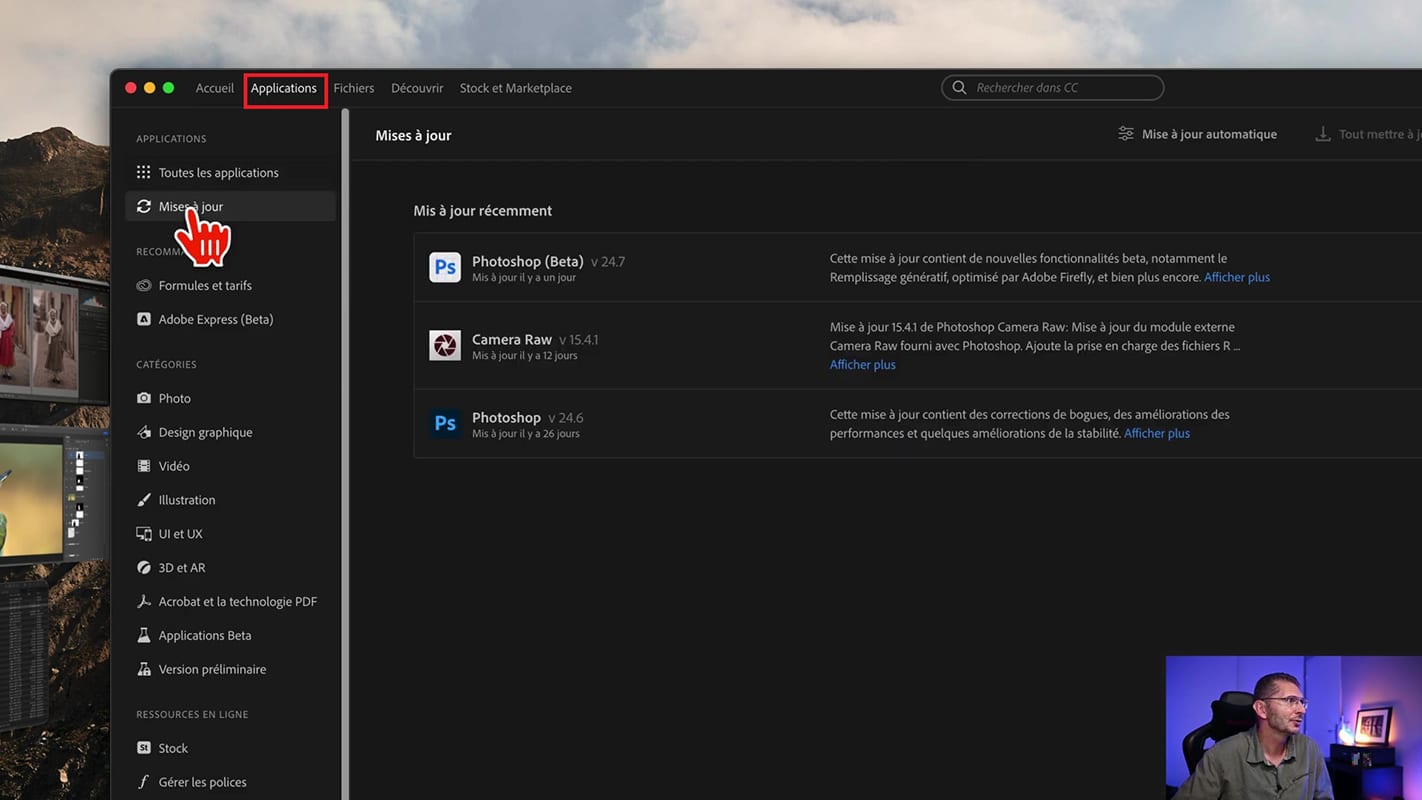This screenshot has width=1422, height=800.
Task: Click the webcam video overlay thumbnail
Action: click(x=1294, y=728)
